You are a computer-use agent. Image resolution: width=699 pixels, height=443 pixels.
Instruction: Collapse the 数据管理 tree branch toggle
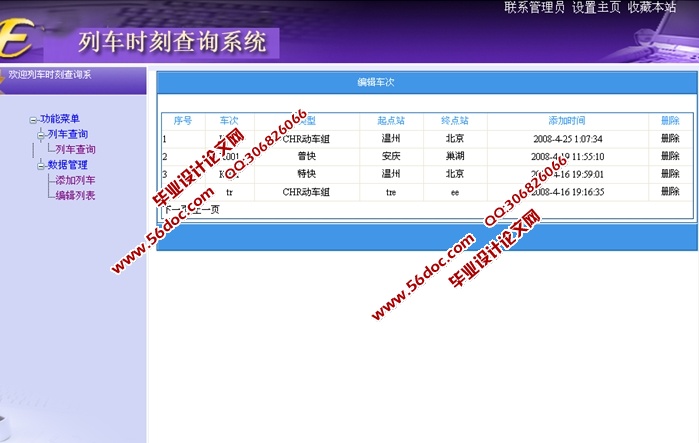[x=41, y=166]
